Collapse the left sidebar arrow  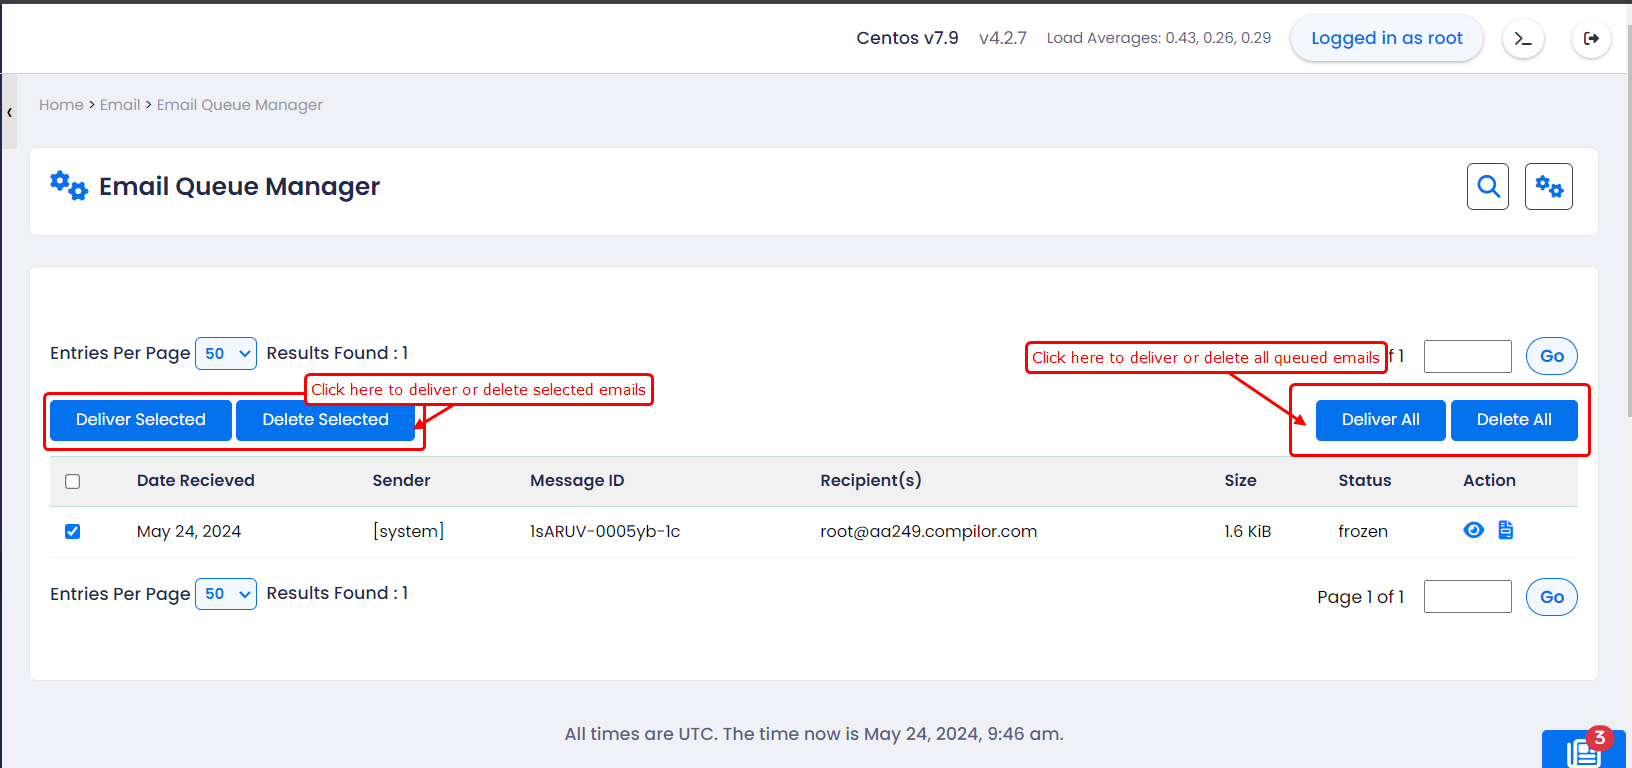(9, 112)
